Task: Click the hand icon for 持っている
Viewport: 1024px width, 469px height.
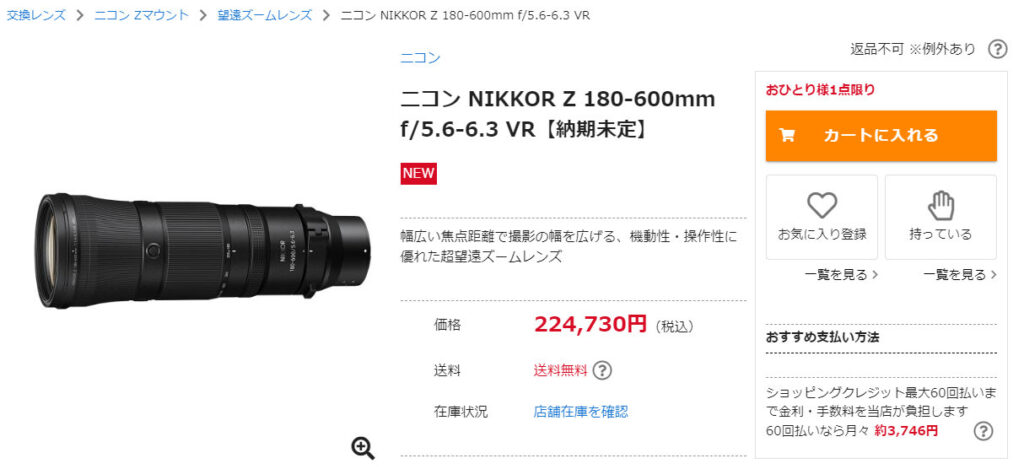Action: point(941,205)
